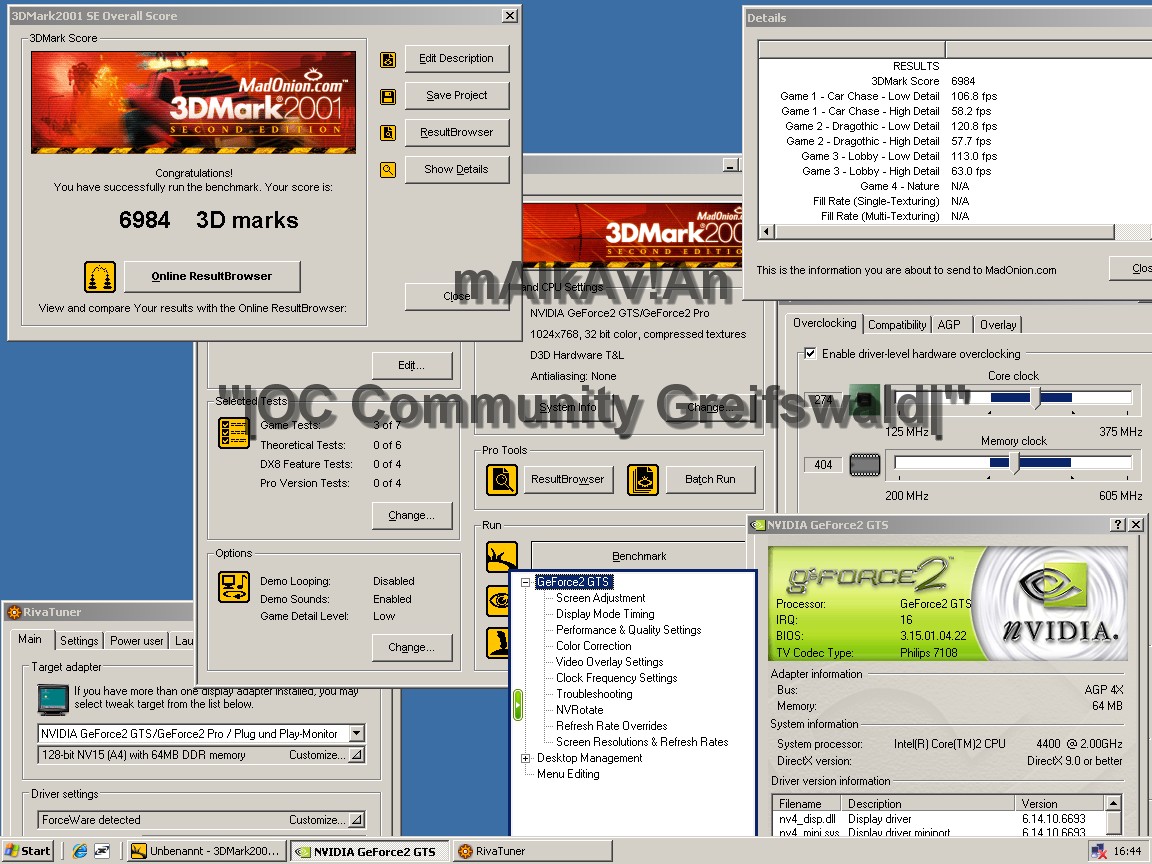
Task: Switch to Unbenannt - 3DMark2001 taskbar button
Action: [x=206, y=851]
